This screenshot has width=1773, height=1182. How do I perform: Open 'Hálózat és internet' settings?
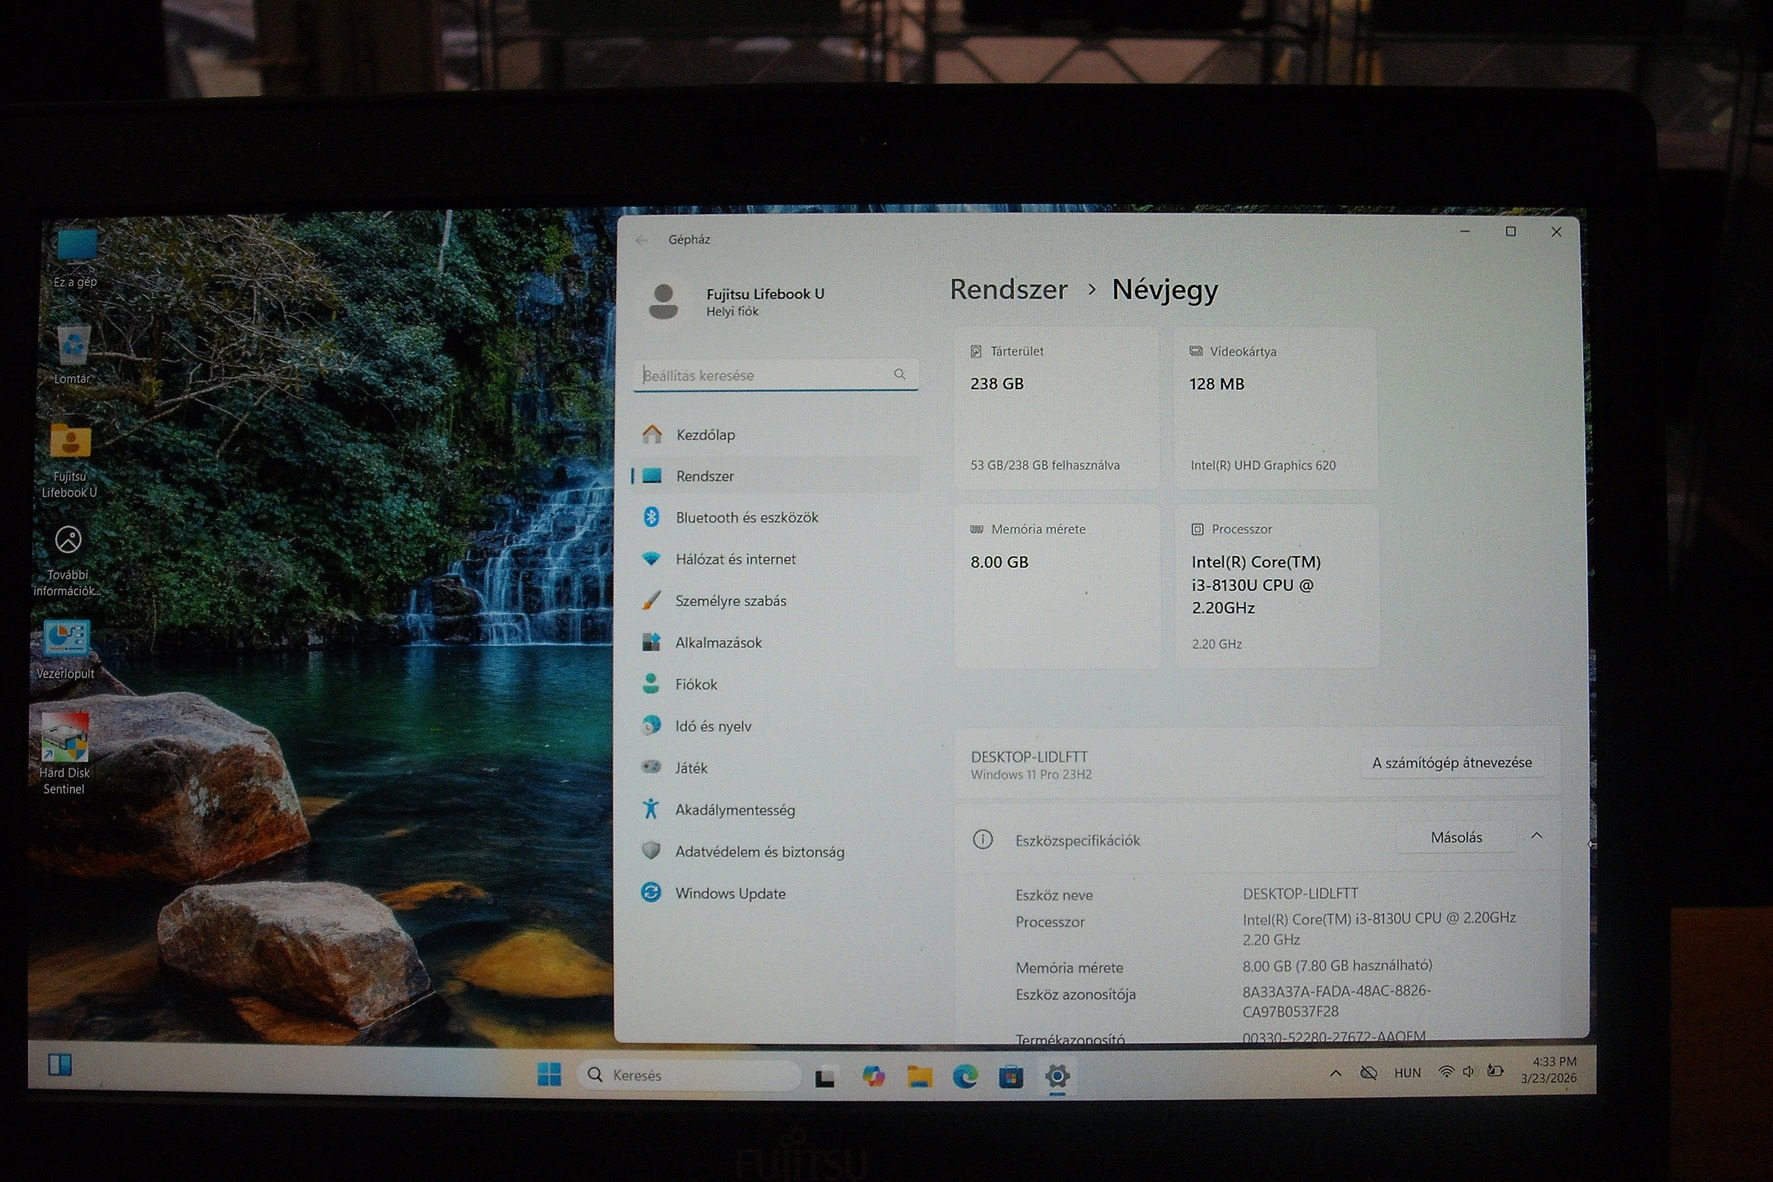pyautogui.click(x=776, y=559)
